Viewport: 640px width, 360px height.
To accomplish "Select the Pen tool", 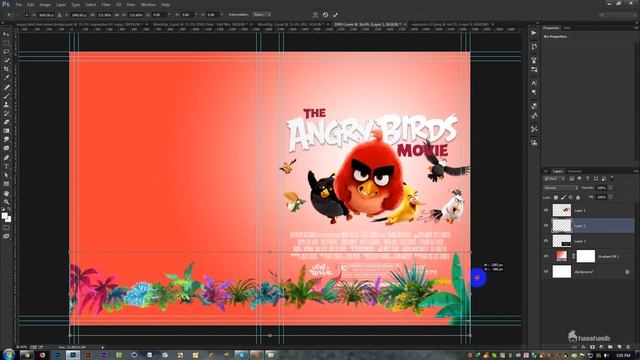I will (x=6, y=157).
